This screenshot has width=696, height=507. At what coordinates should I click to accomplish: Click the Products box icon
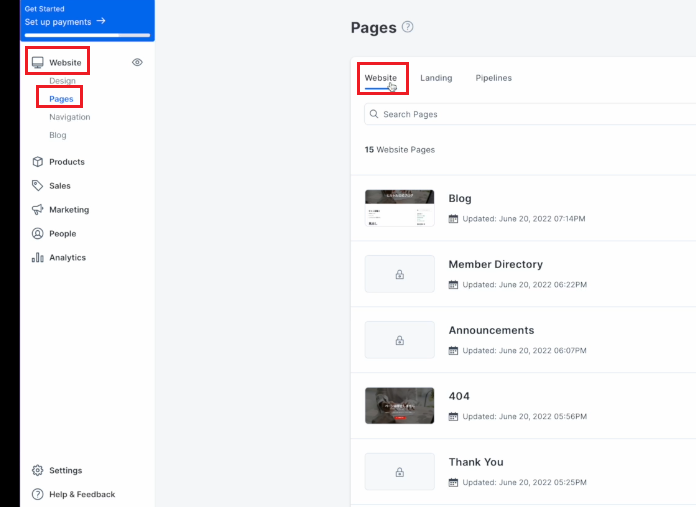coord(38,162)
